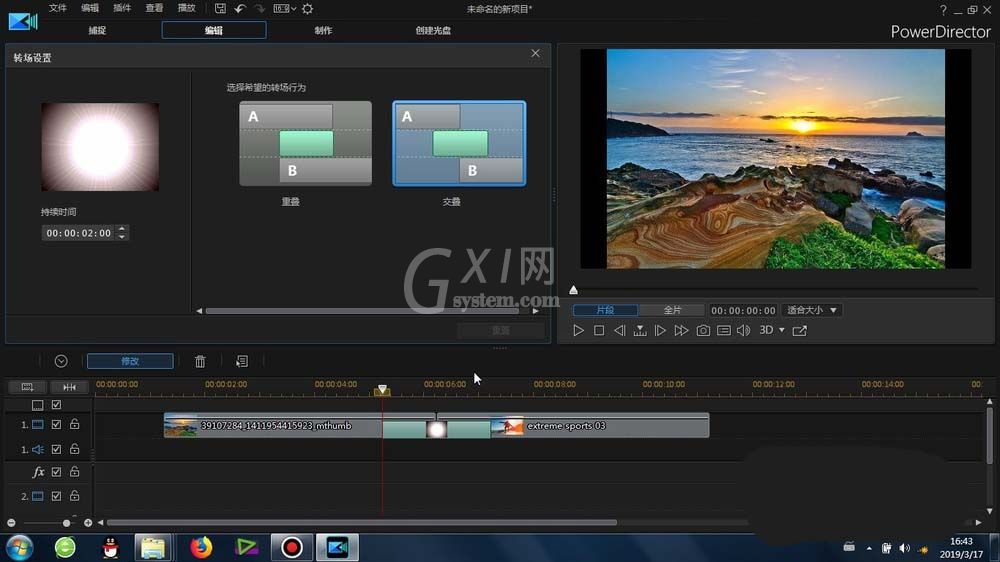Take a snapshot with camera icon

tap(703, 330)
